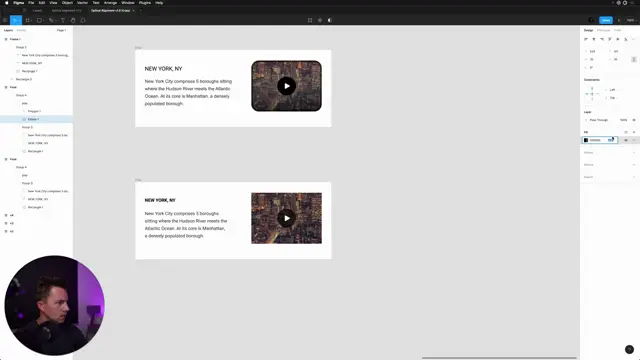Image resolution: width=640 pixels, height=360 pixels.
Task: Switch to the Inspect tab
Action: (618, 30)
